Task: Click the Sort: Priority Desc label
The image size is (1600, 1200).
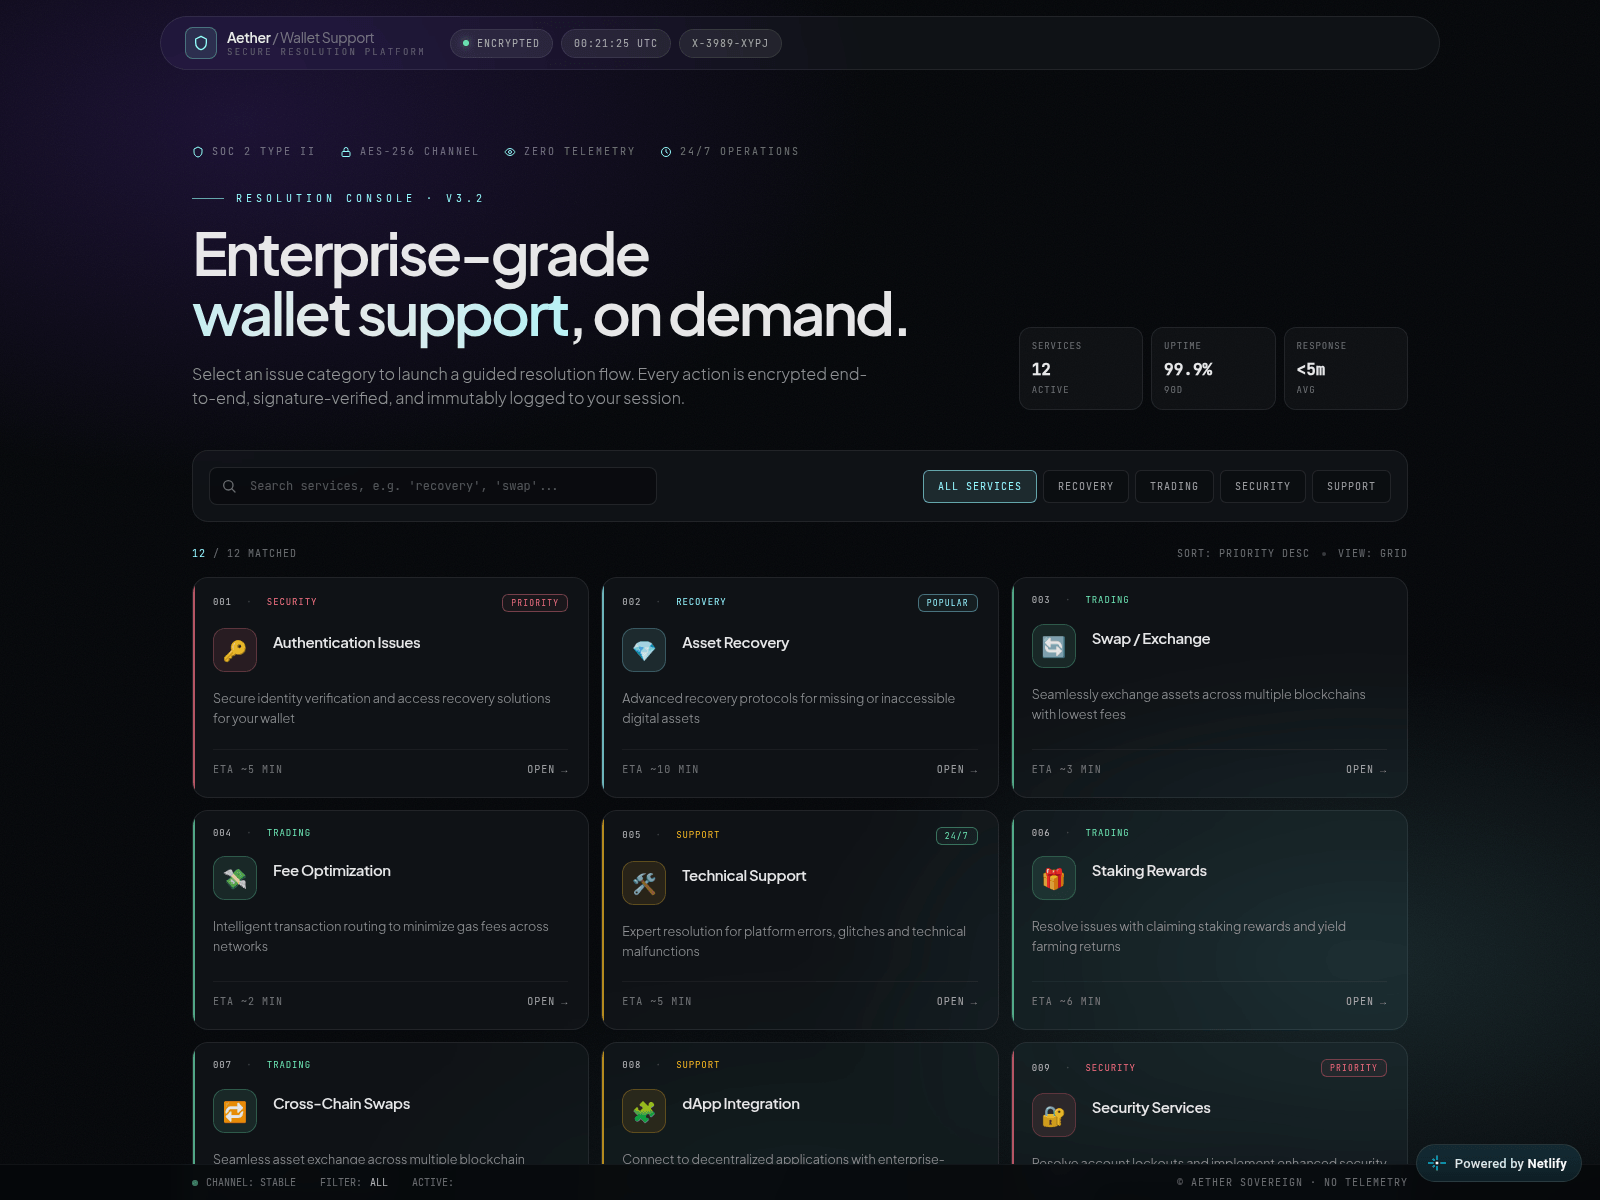Action: 1243,553
